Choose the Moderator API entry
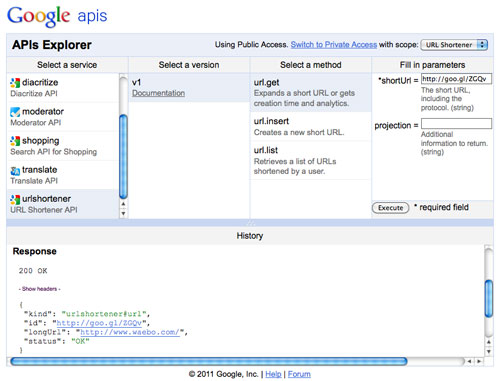The width and height of the screenshot is (500, 381). (36, 123)
